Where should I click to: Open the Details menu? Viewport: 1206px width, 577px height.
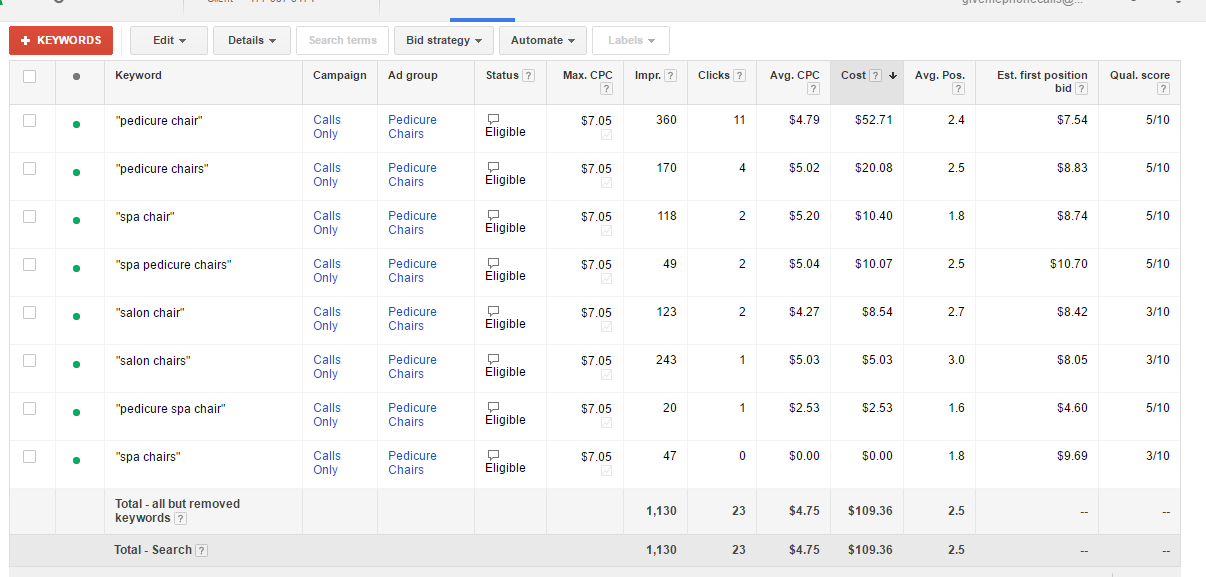251,40
